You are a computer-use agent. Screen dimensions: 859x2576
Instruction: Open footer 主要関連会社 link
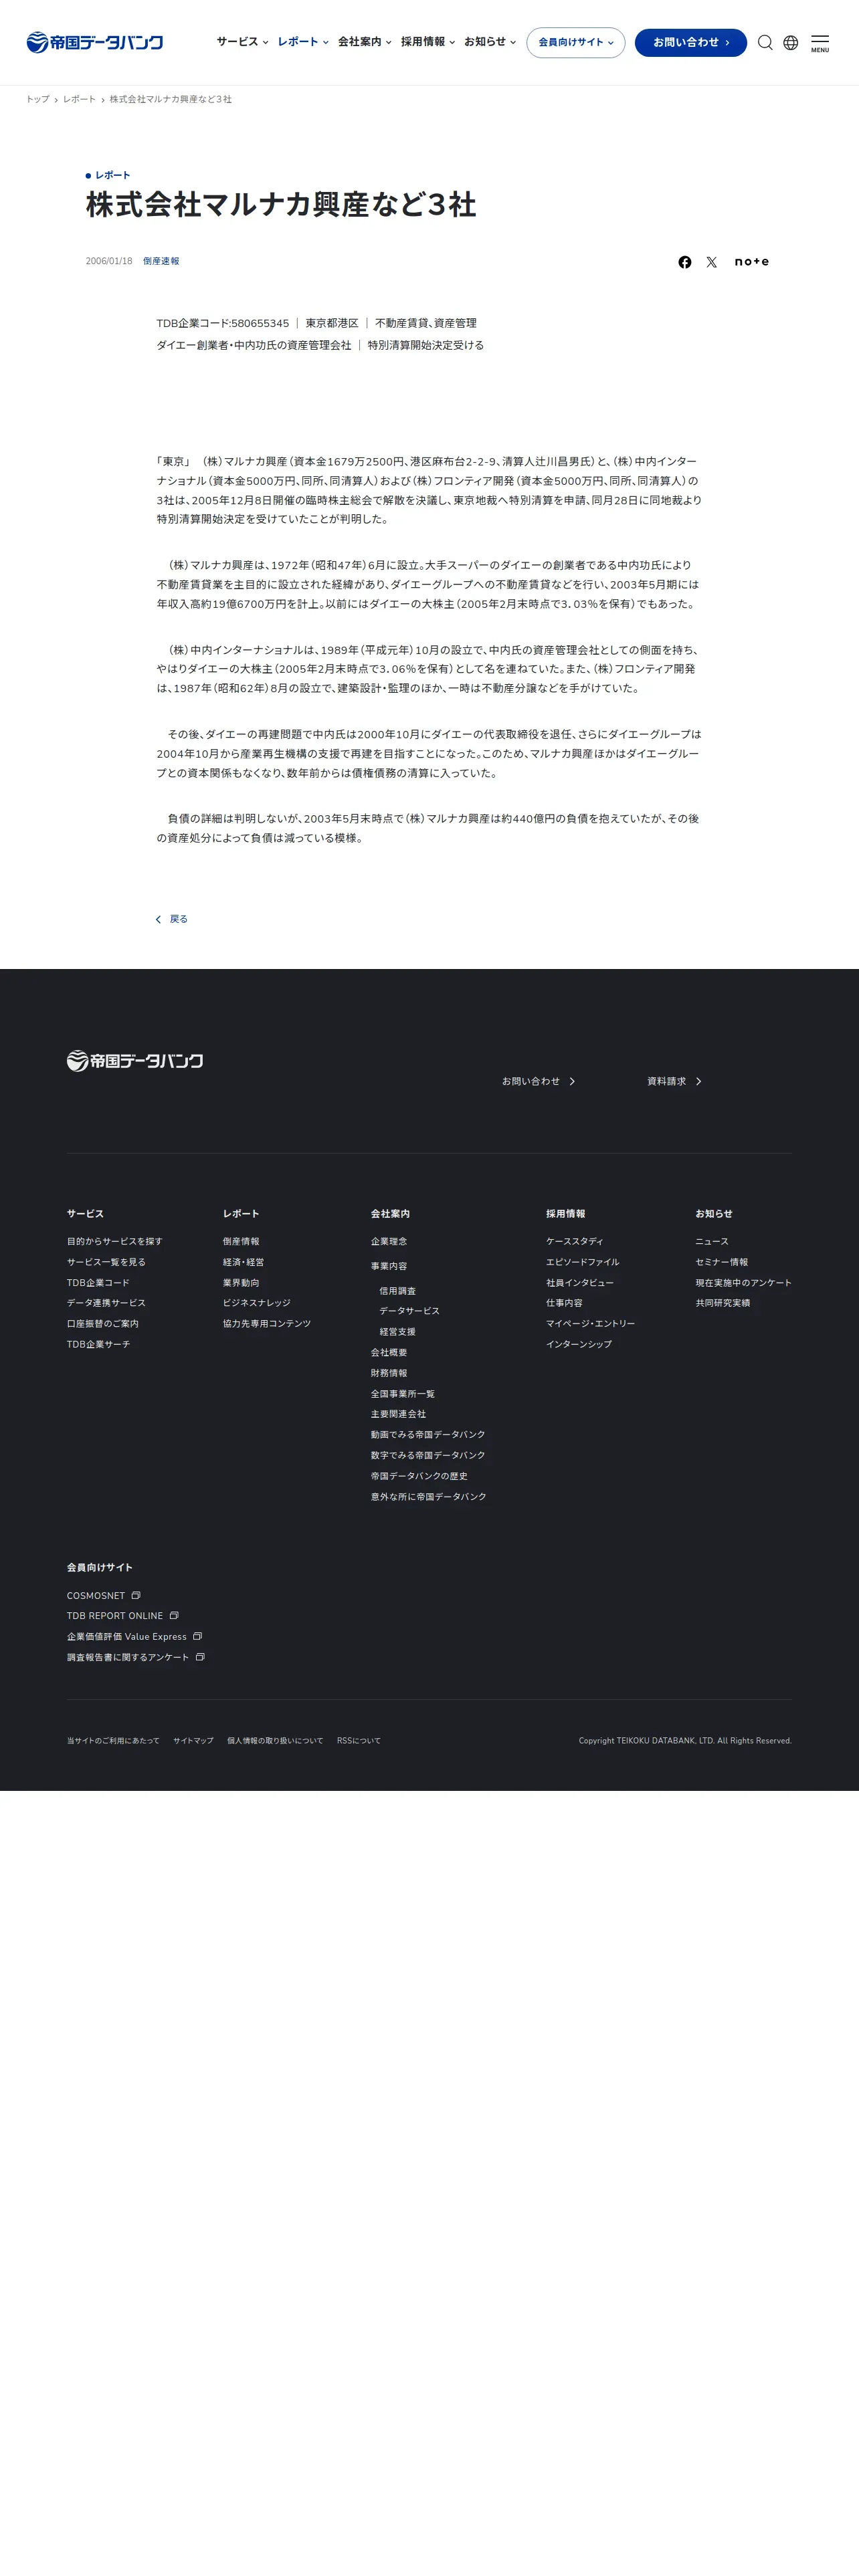398,1414
